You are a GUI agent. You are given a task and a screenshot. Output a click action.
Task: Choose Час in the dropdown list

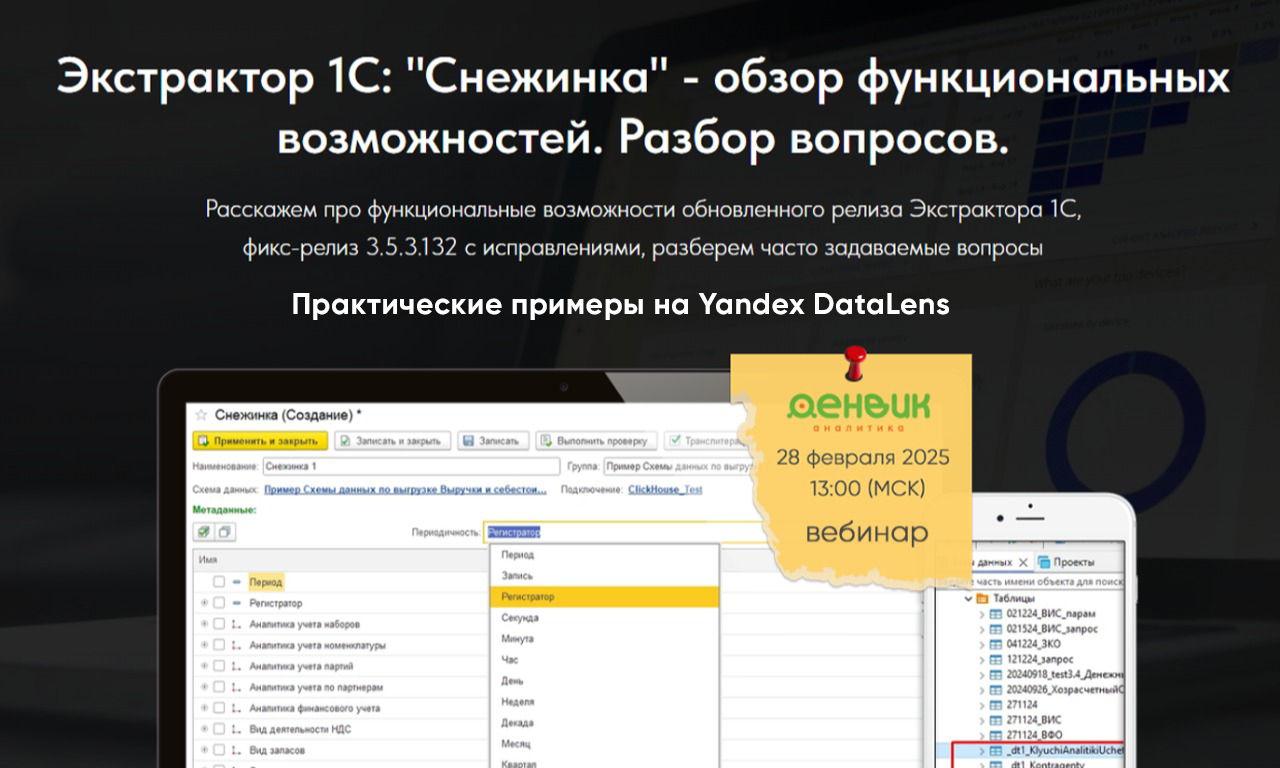(604, 659)
